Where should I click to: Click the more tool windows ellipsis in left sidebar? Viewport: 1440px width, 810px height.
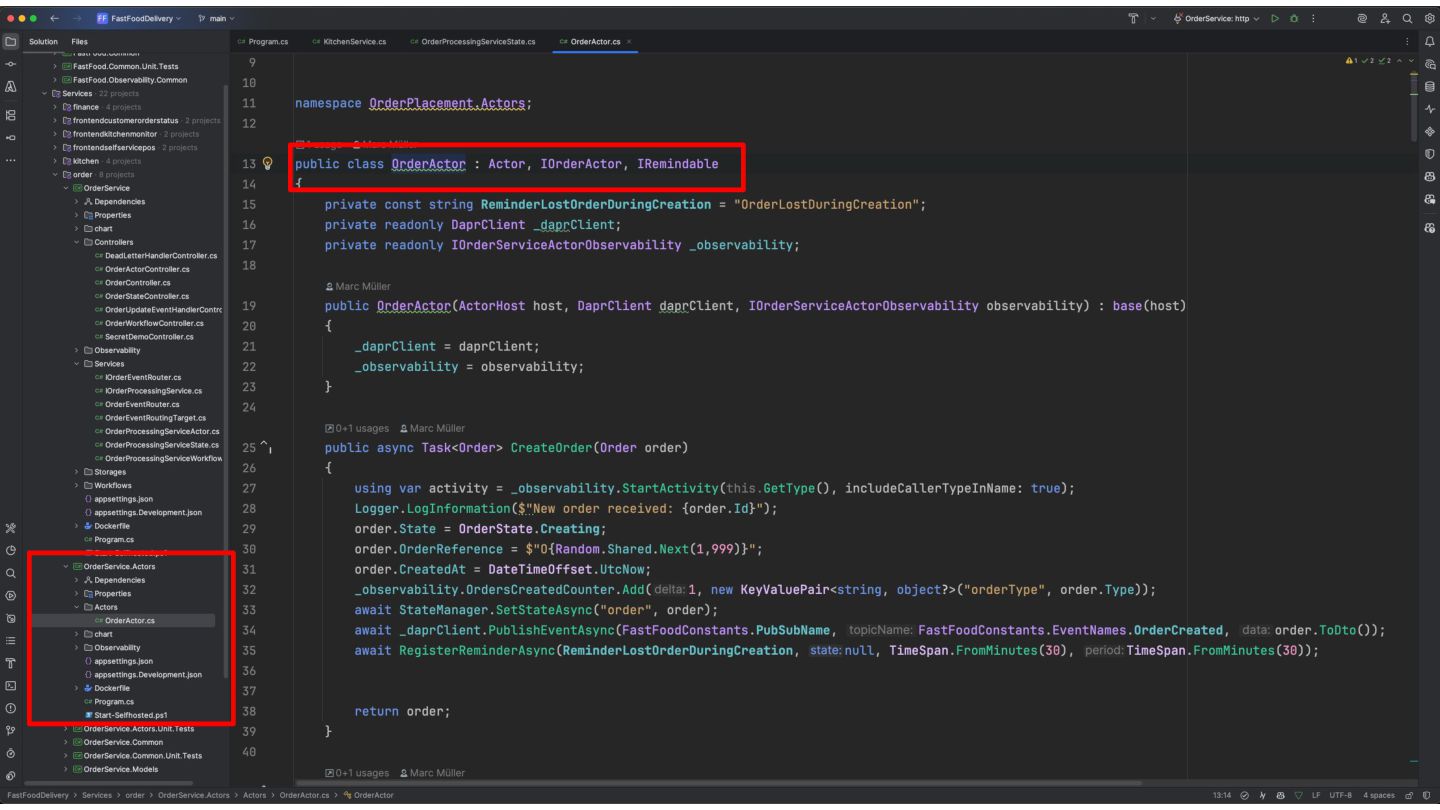click(10, 159)
